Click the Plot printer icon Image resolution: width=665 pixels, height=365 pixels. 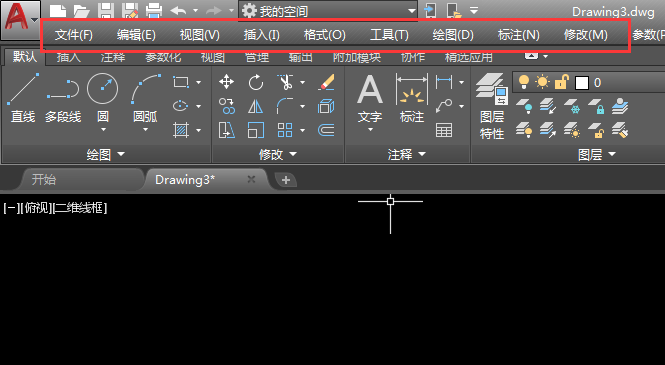(x=154, y=11)
